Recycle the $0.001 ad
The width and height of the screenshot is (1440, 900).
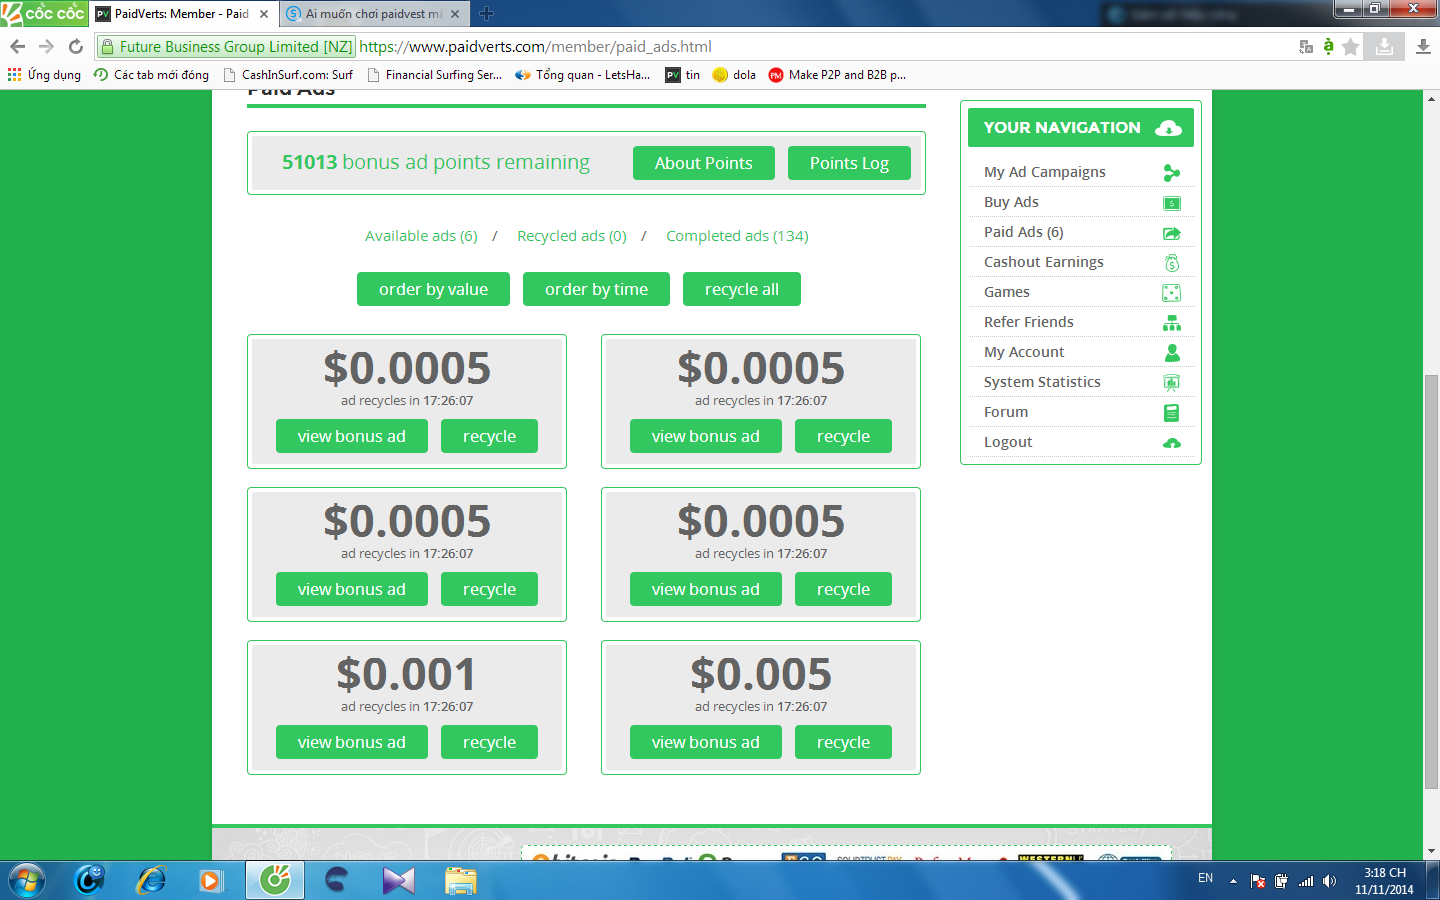tap(489, 742)
